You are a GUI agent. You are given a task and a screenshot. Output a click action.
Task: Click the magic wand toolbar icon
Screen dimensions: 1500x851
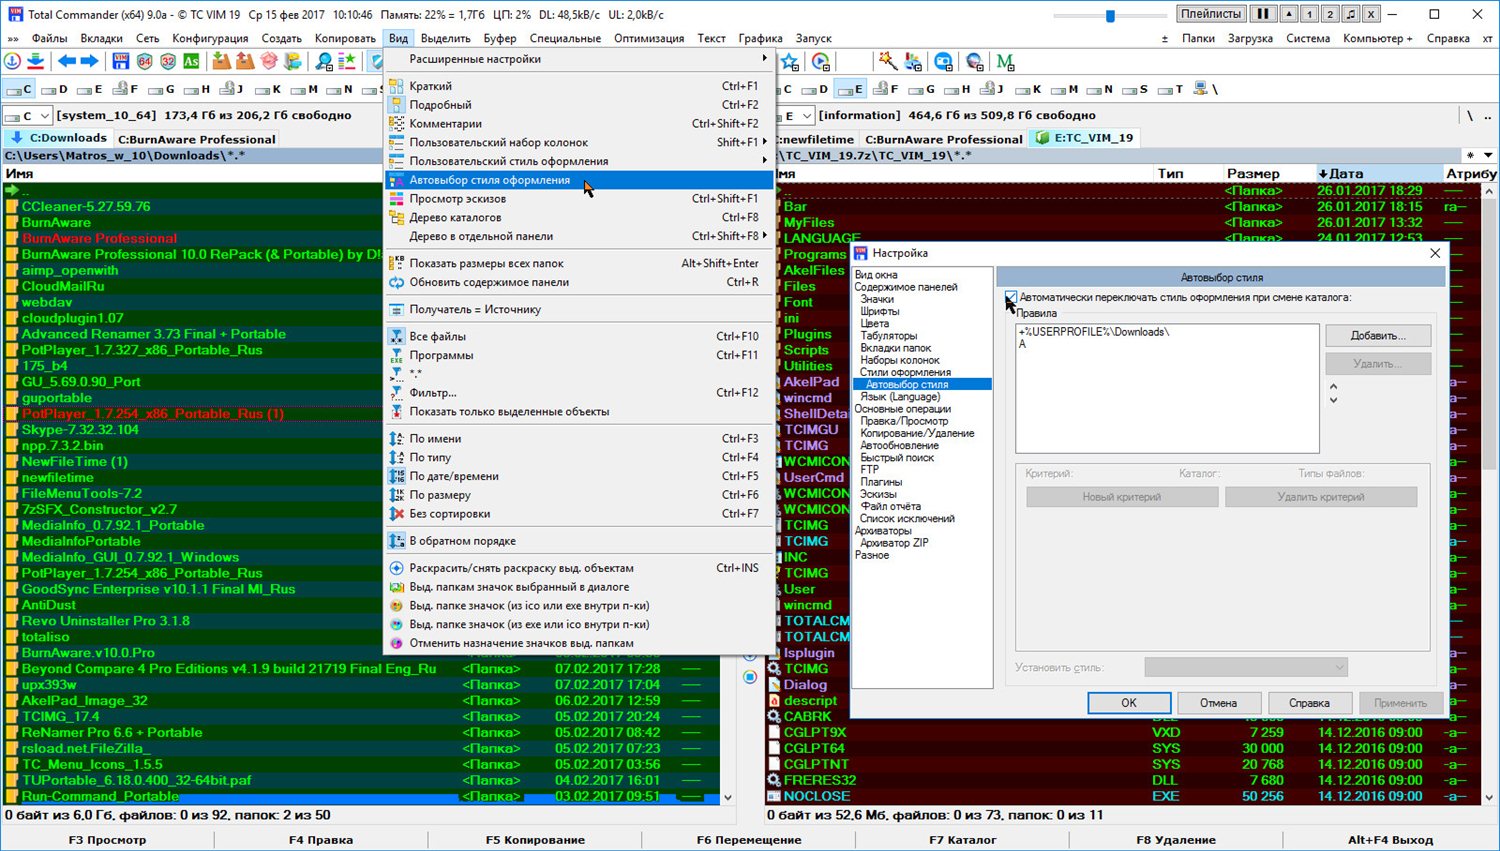click(887, 62)
